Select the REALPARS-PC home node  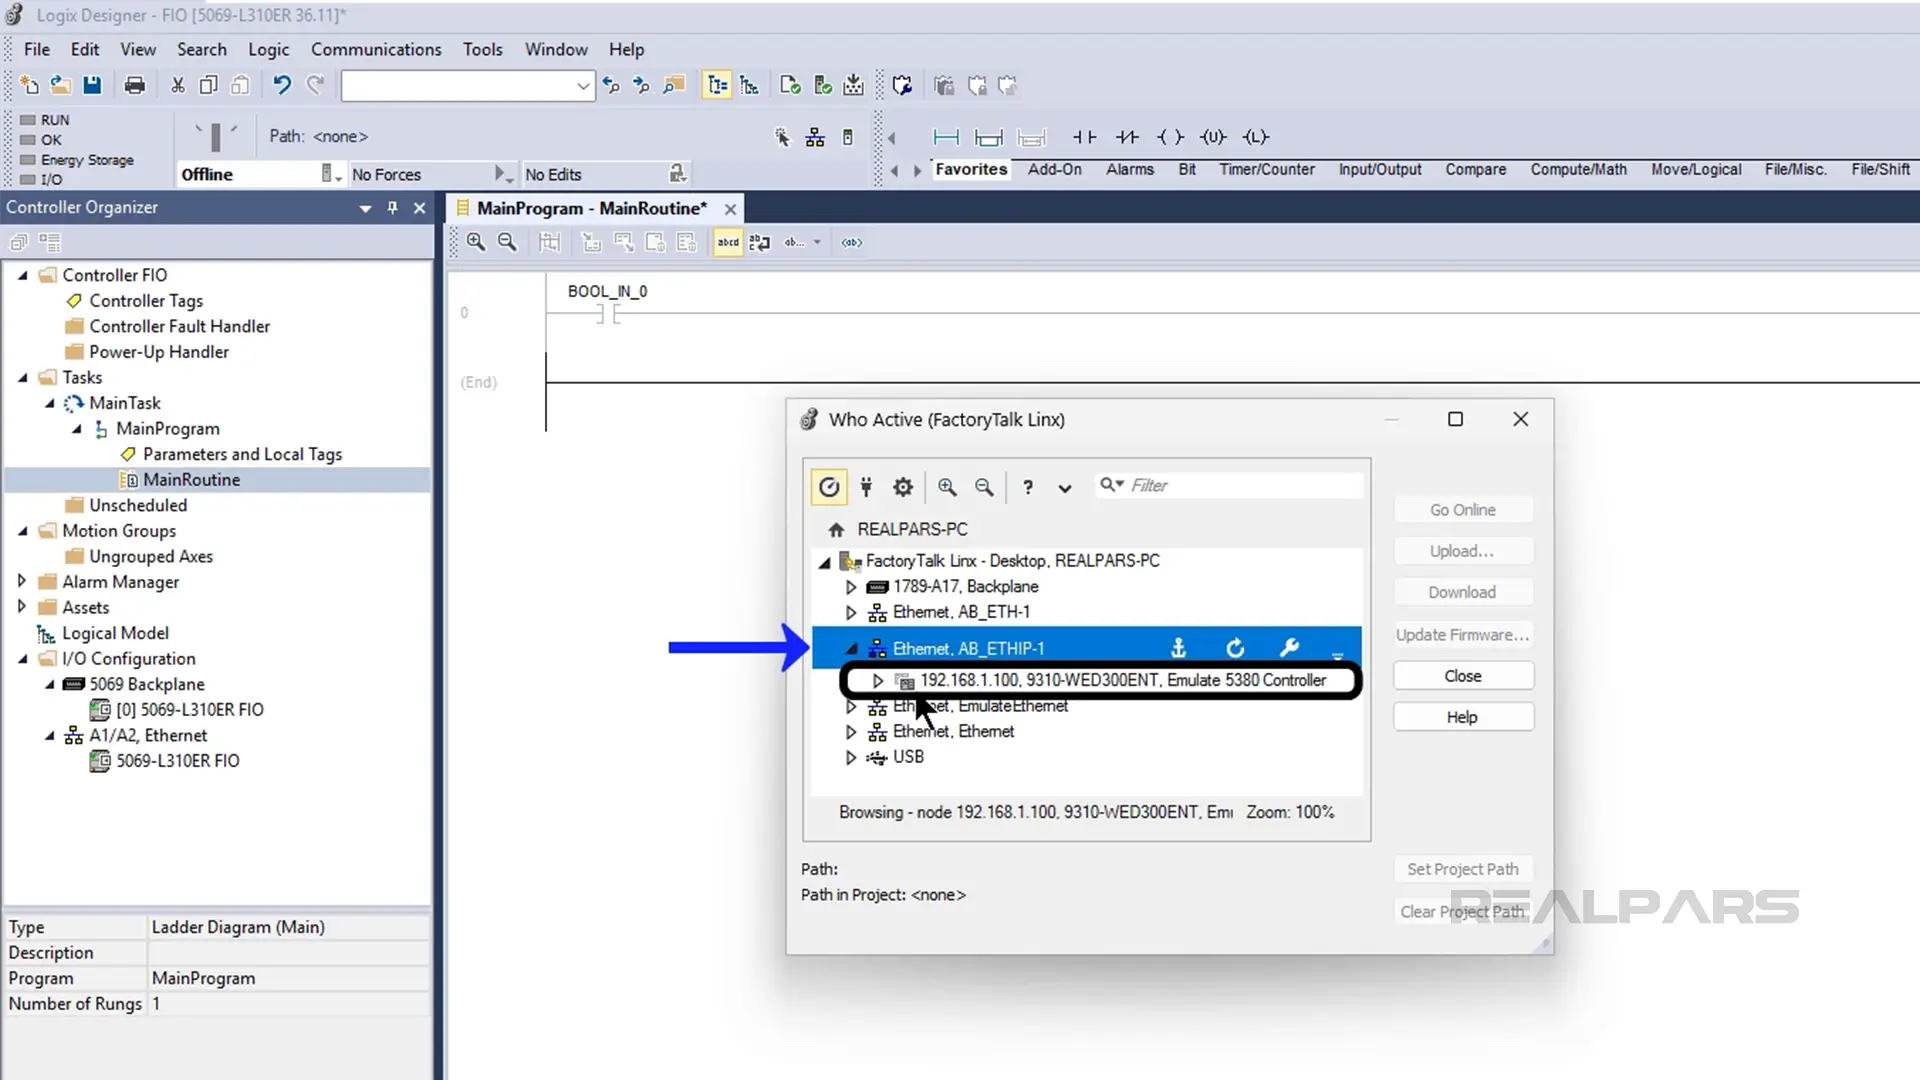point(912,529)
